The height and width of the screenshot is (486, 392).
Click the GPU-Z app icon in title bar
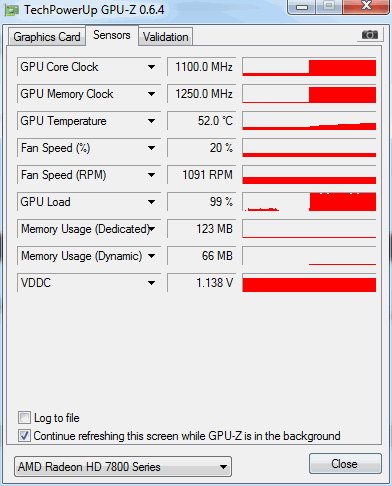[11, 11]
